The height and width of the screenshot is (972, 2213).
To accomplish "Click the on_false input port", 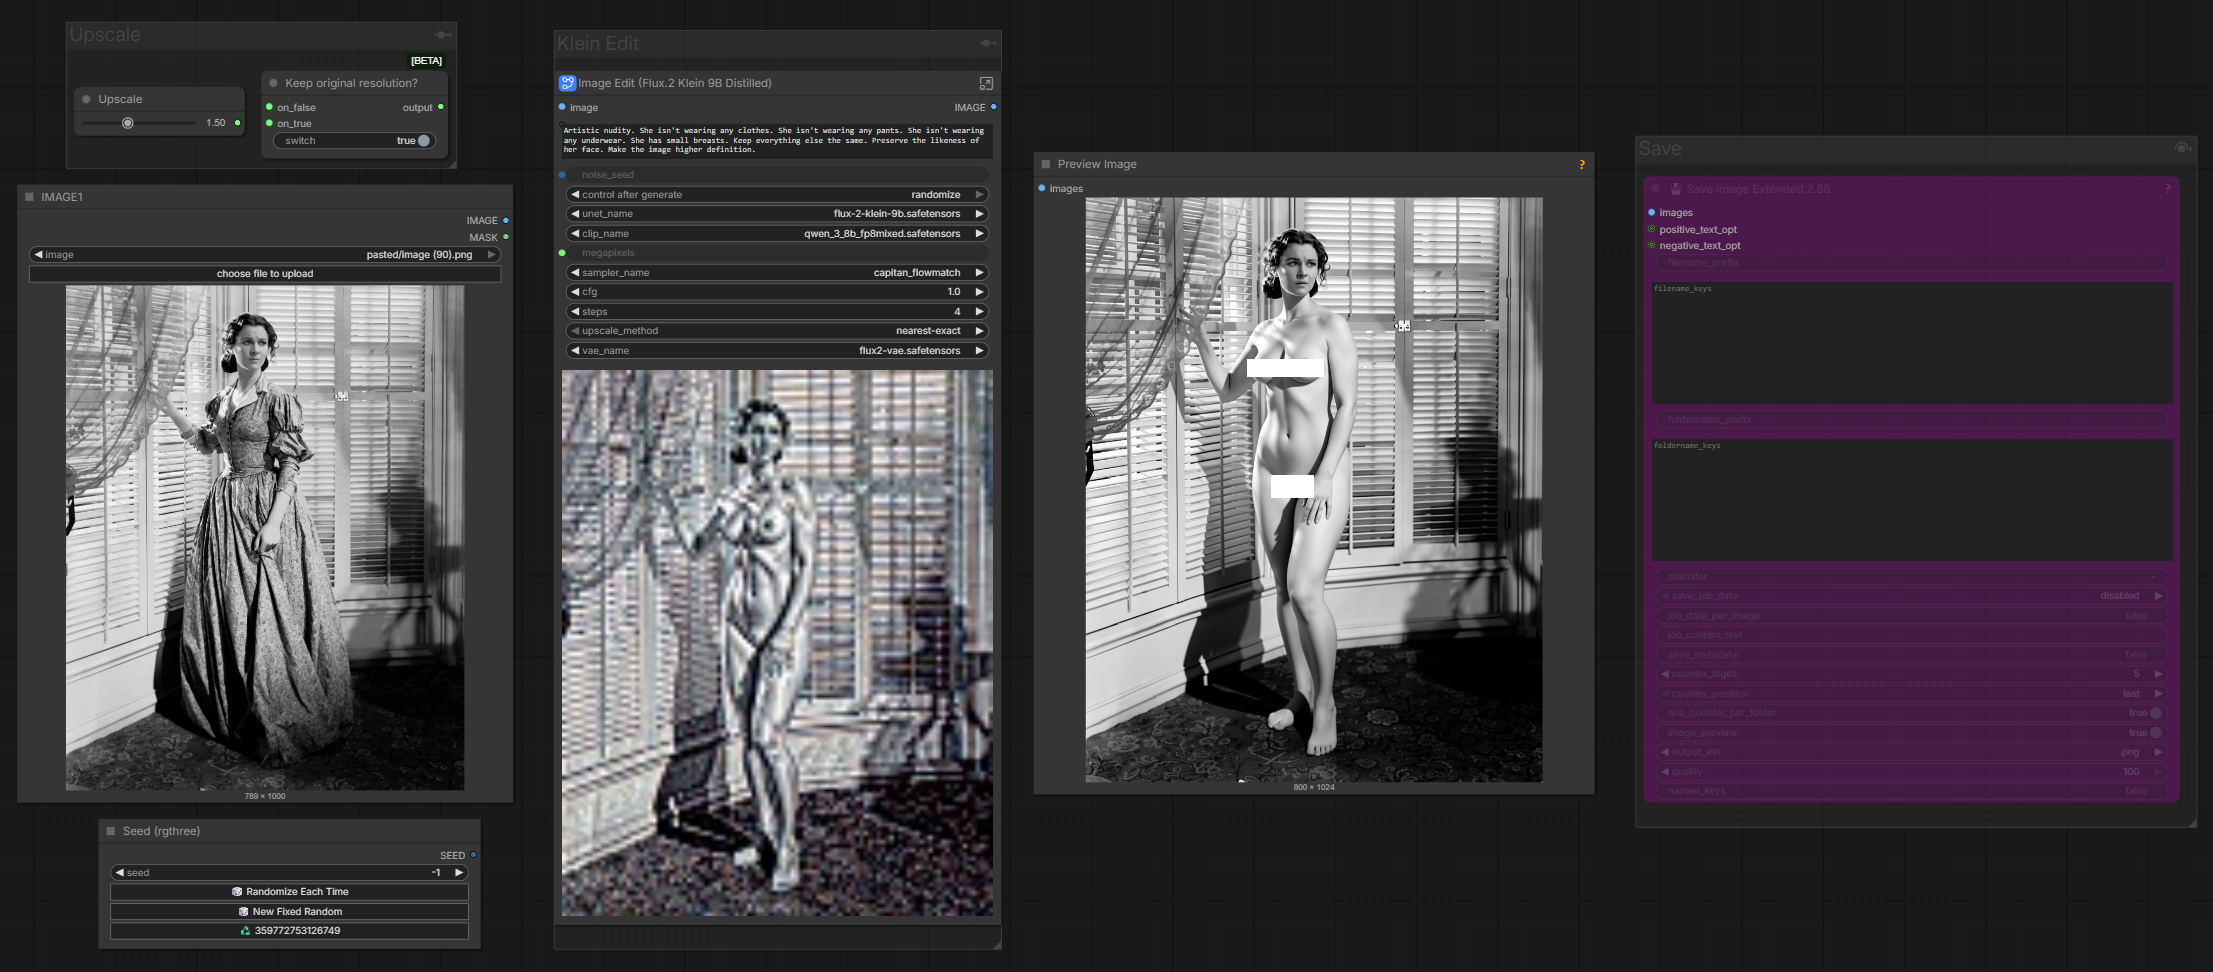I will tap(269, 107).
